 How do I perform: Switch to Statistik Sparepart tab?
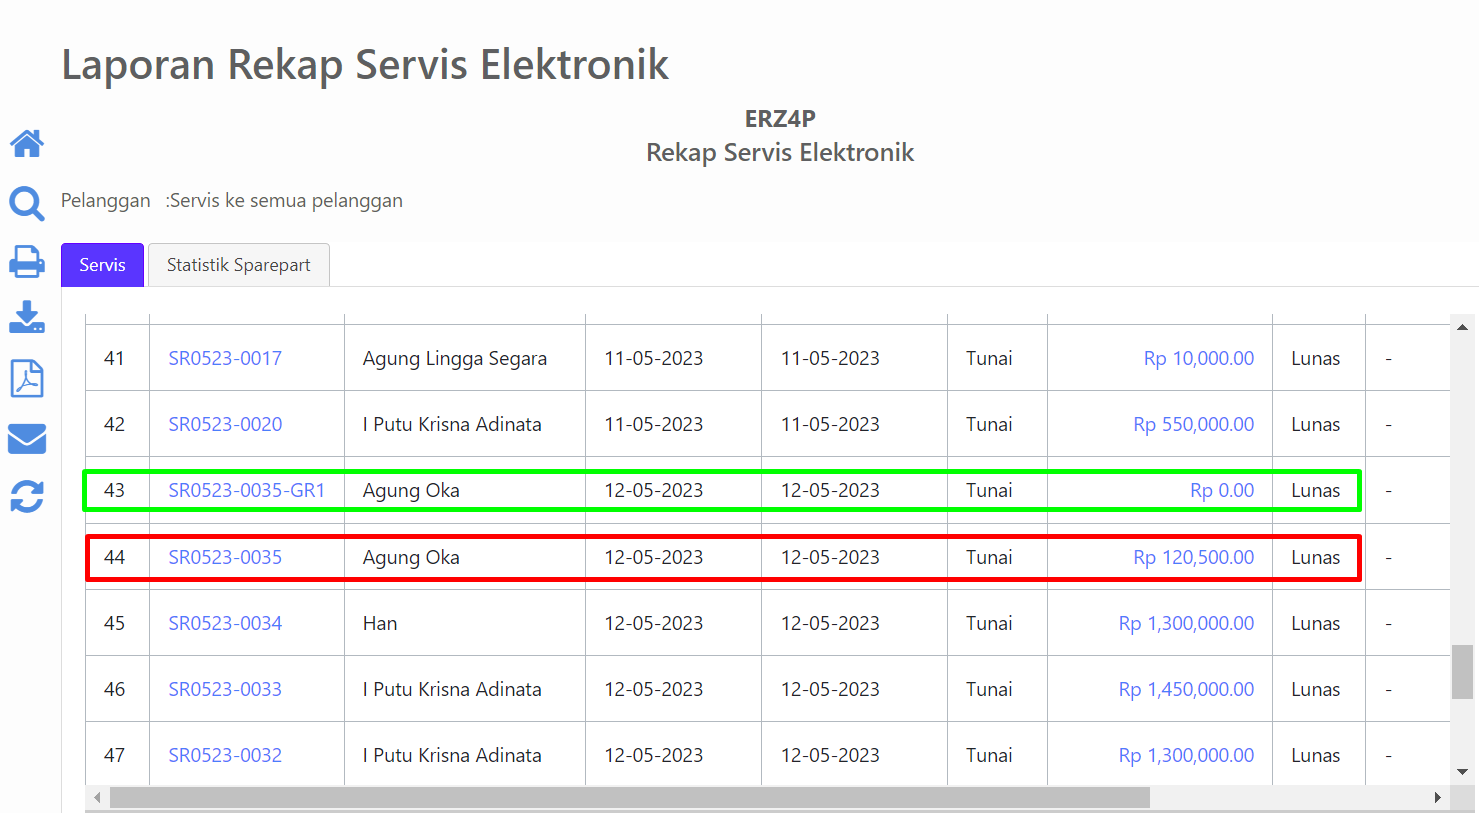point(238,265)
